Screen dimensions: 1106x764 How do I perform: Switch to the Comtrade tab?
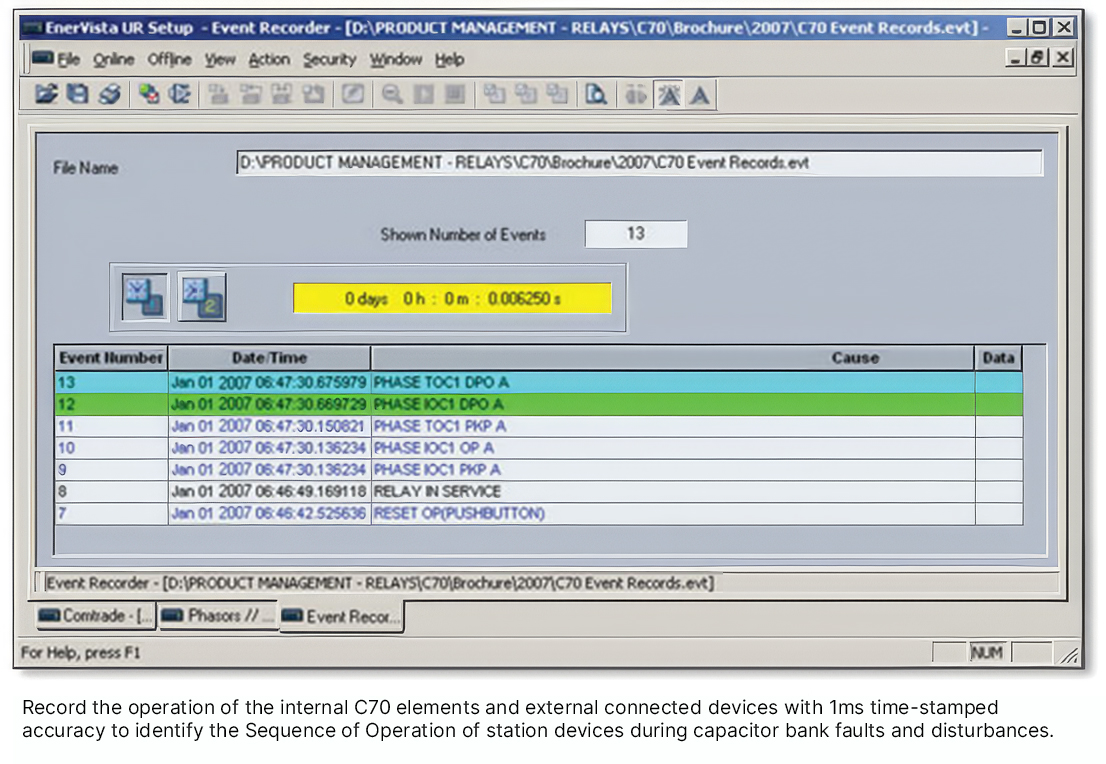pos(95,616)
